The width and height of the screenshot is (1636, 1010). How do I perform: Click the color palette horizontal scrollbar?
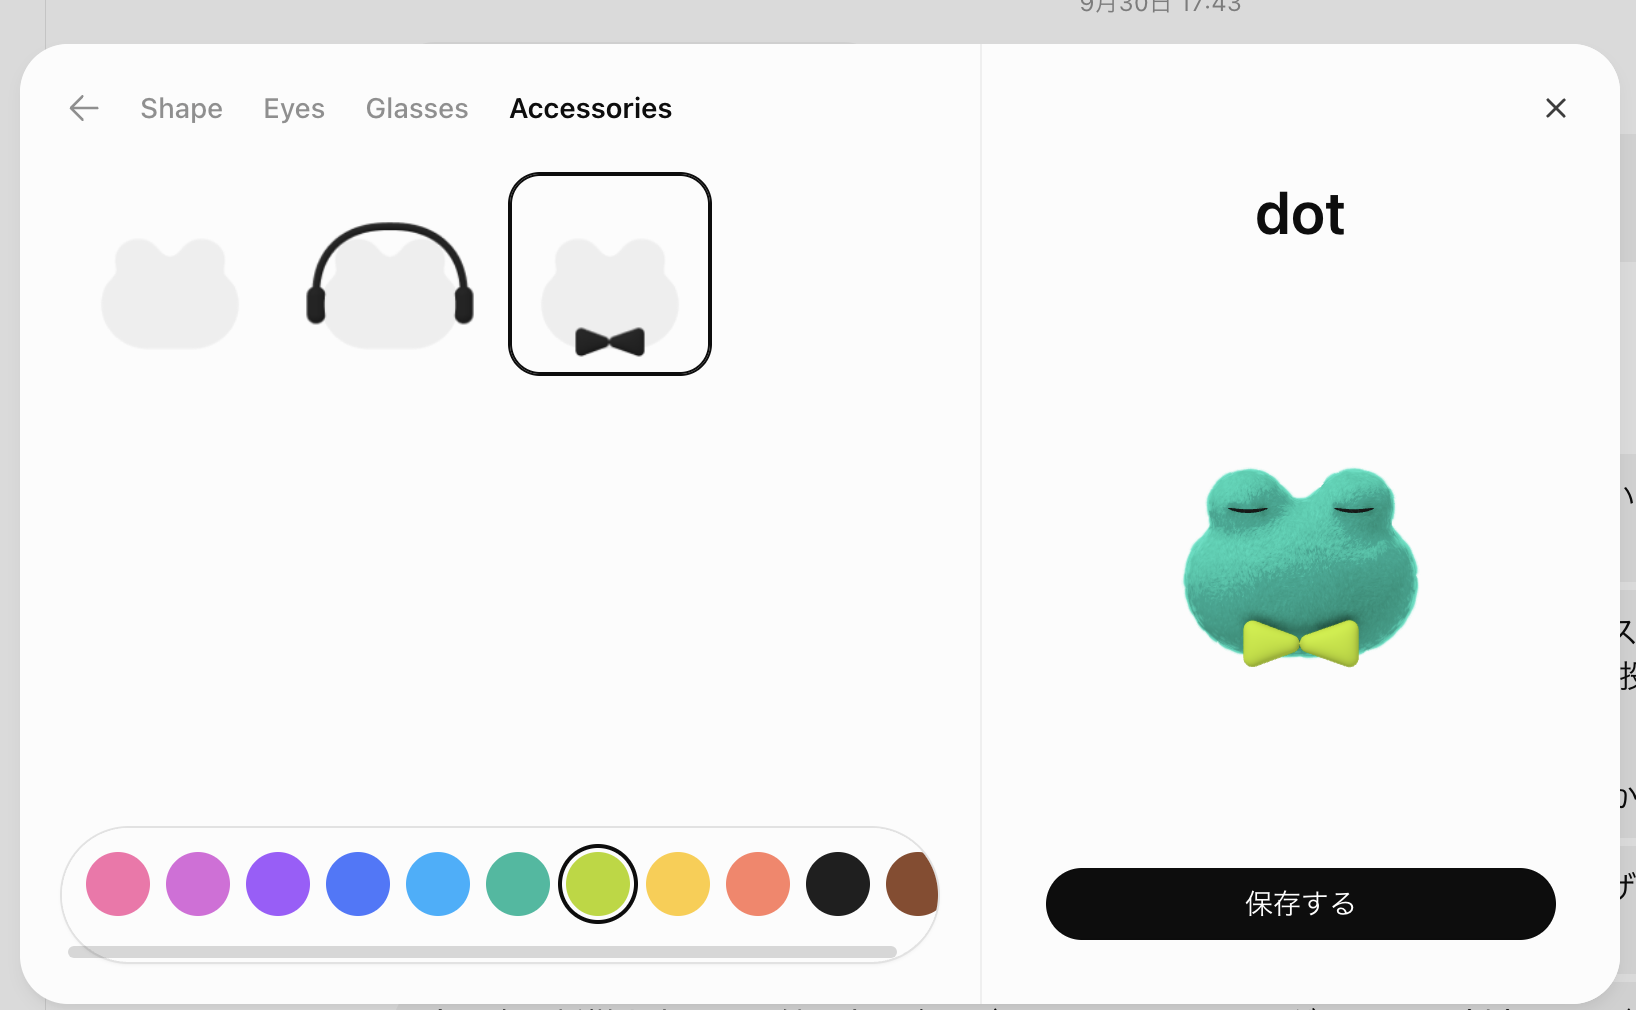click(x=482, y=952)
